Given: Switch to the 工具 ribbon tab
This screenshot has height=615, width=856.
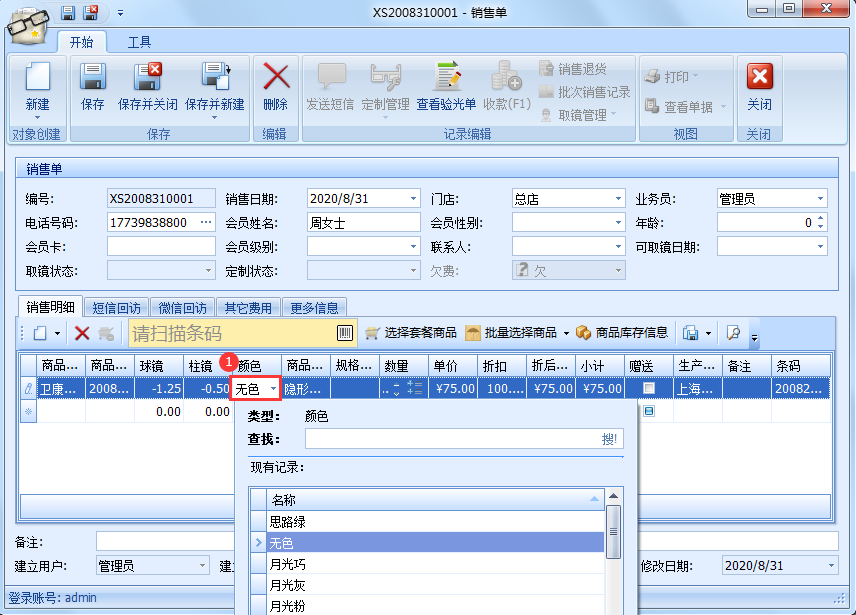Looking at the screenshot, I should [139, 42].
